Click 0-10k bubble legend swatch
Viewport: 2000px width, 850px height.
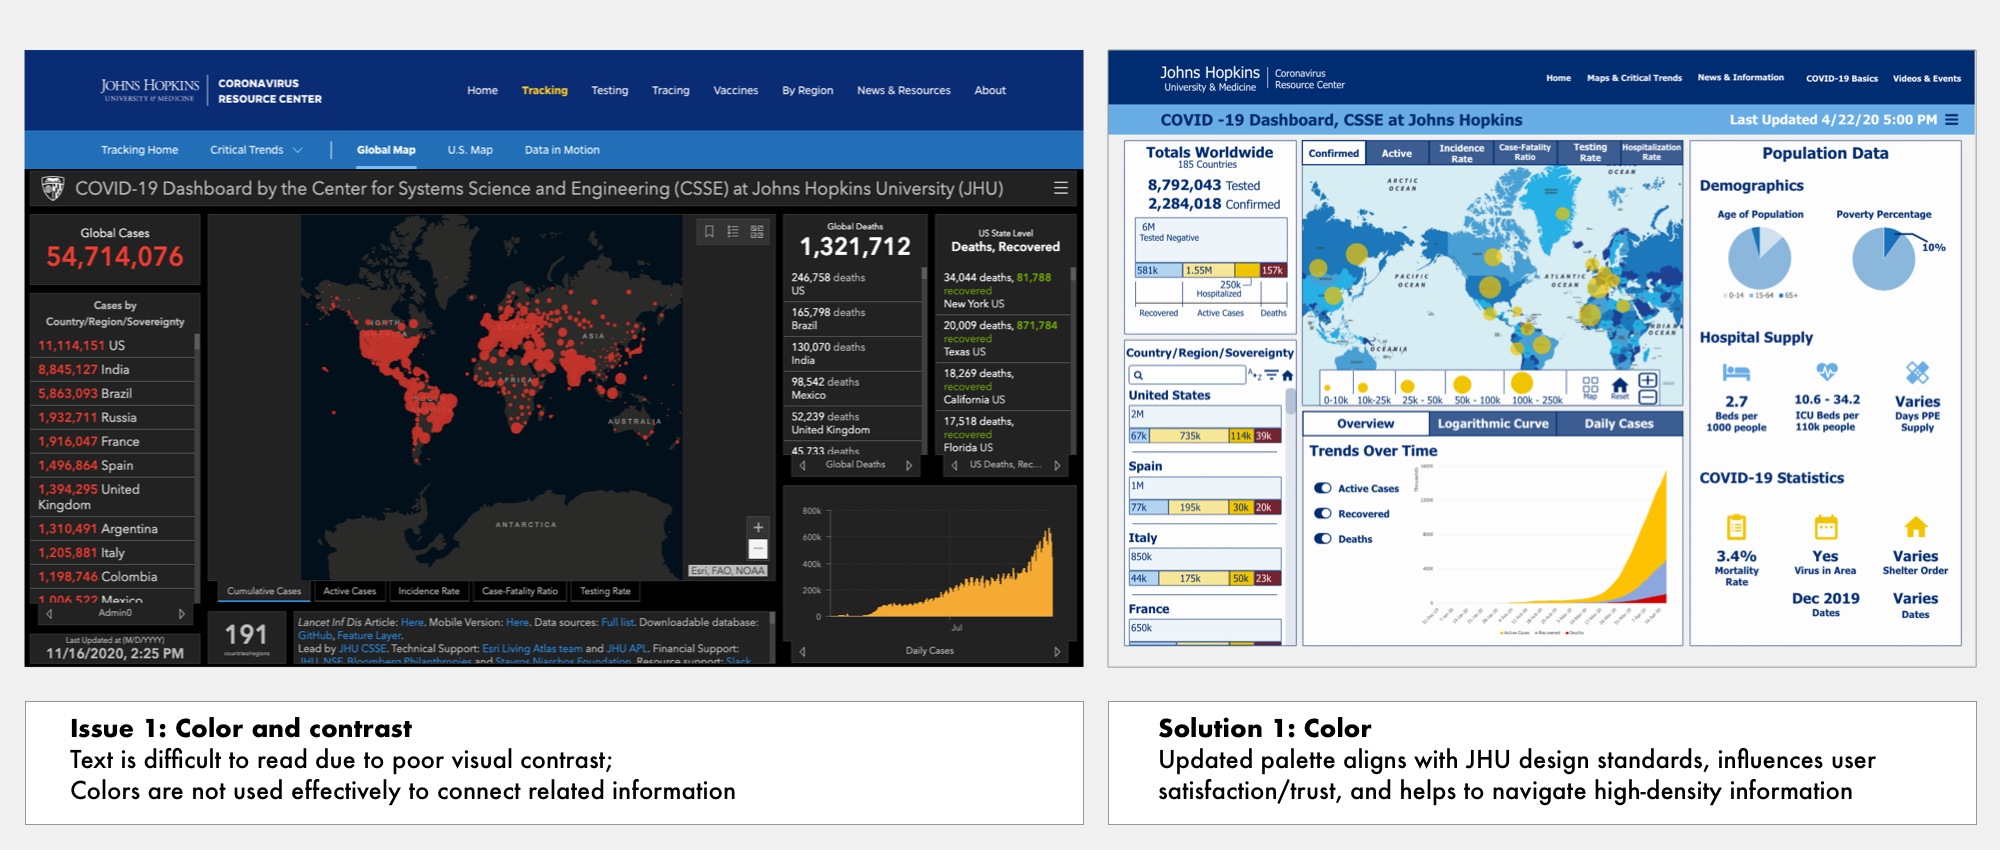click(1328, 387)
